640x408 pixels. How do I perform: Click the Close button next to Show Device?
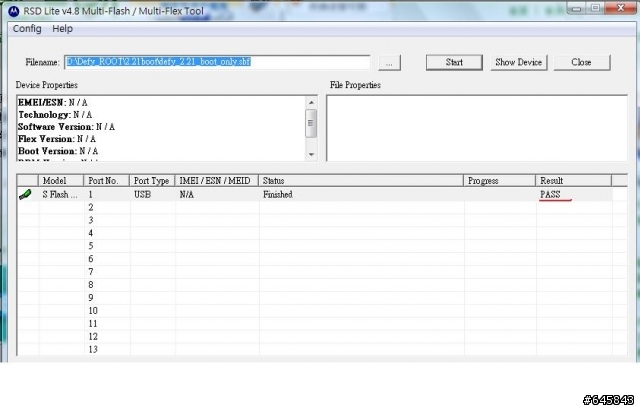(x=582, y=62)
